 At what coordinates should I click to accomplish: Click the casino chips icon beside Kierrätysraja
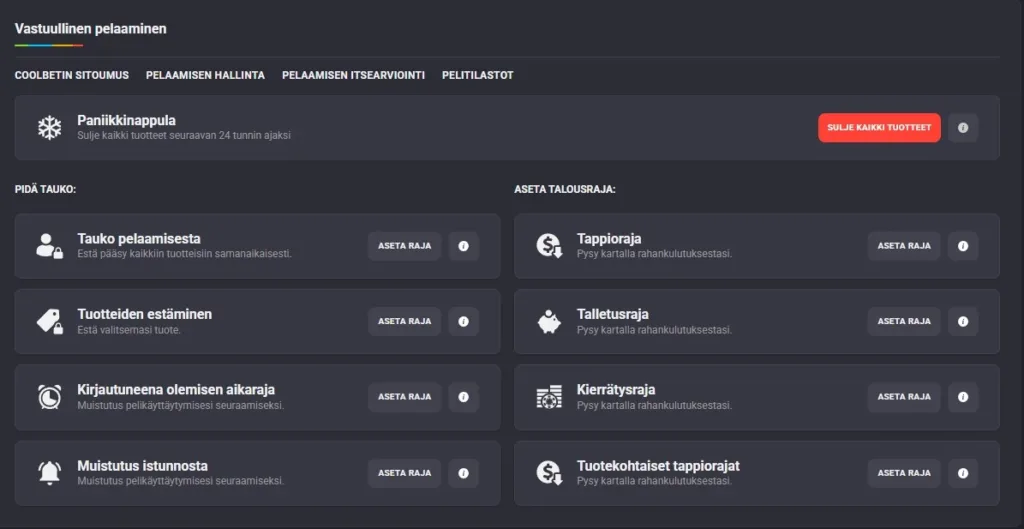[549, 397]
